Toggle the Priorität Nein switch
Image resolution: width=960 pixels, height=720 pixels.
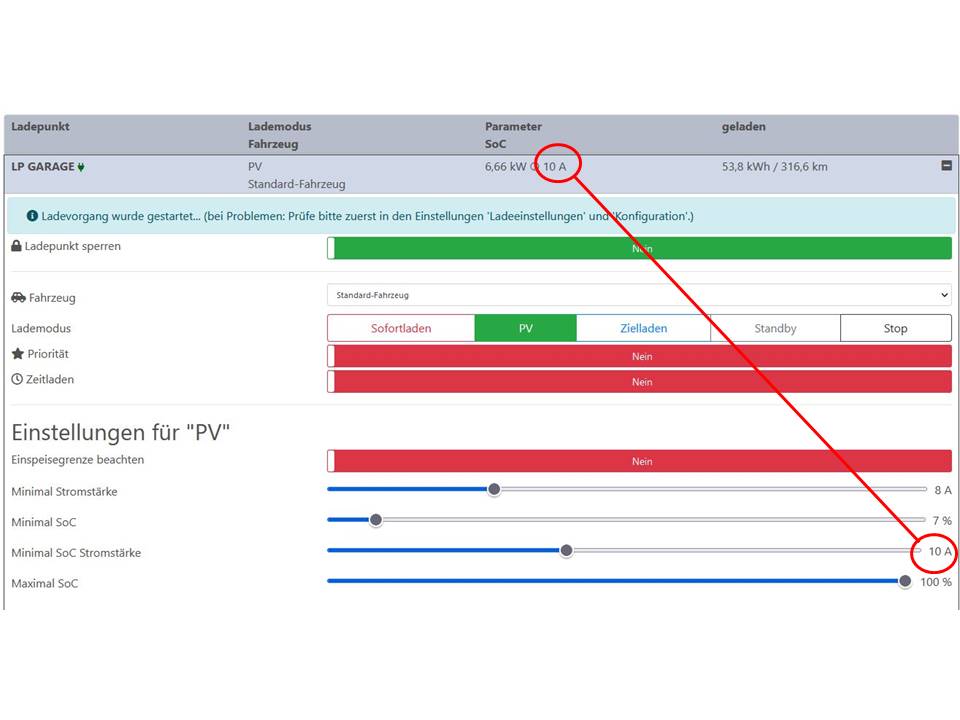tap(639, 356)
